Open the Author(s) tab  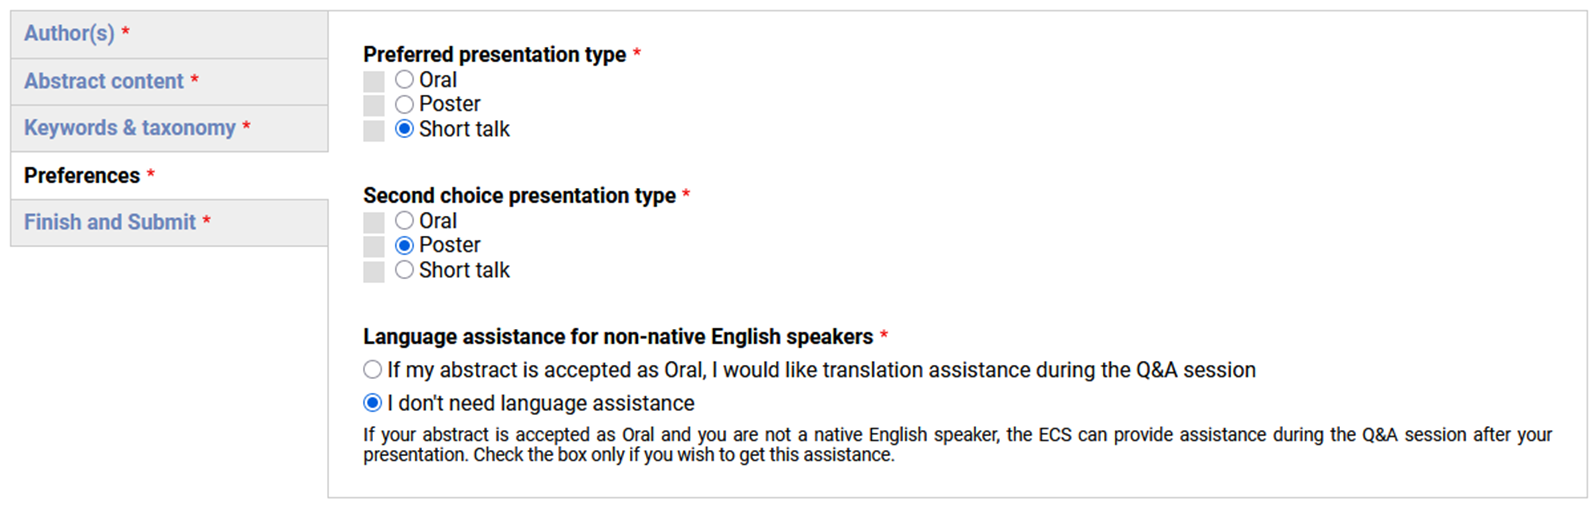point(69,34)
